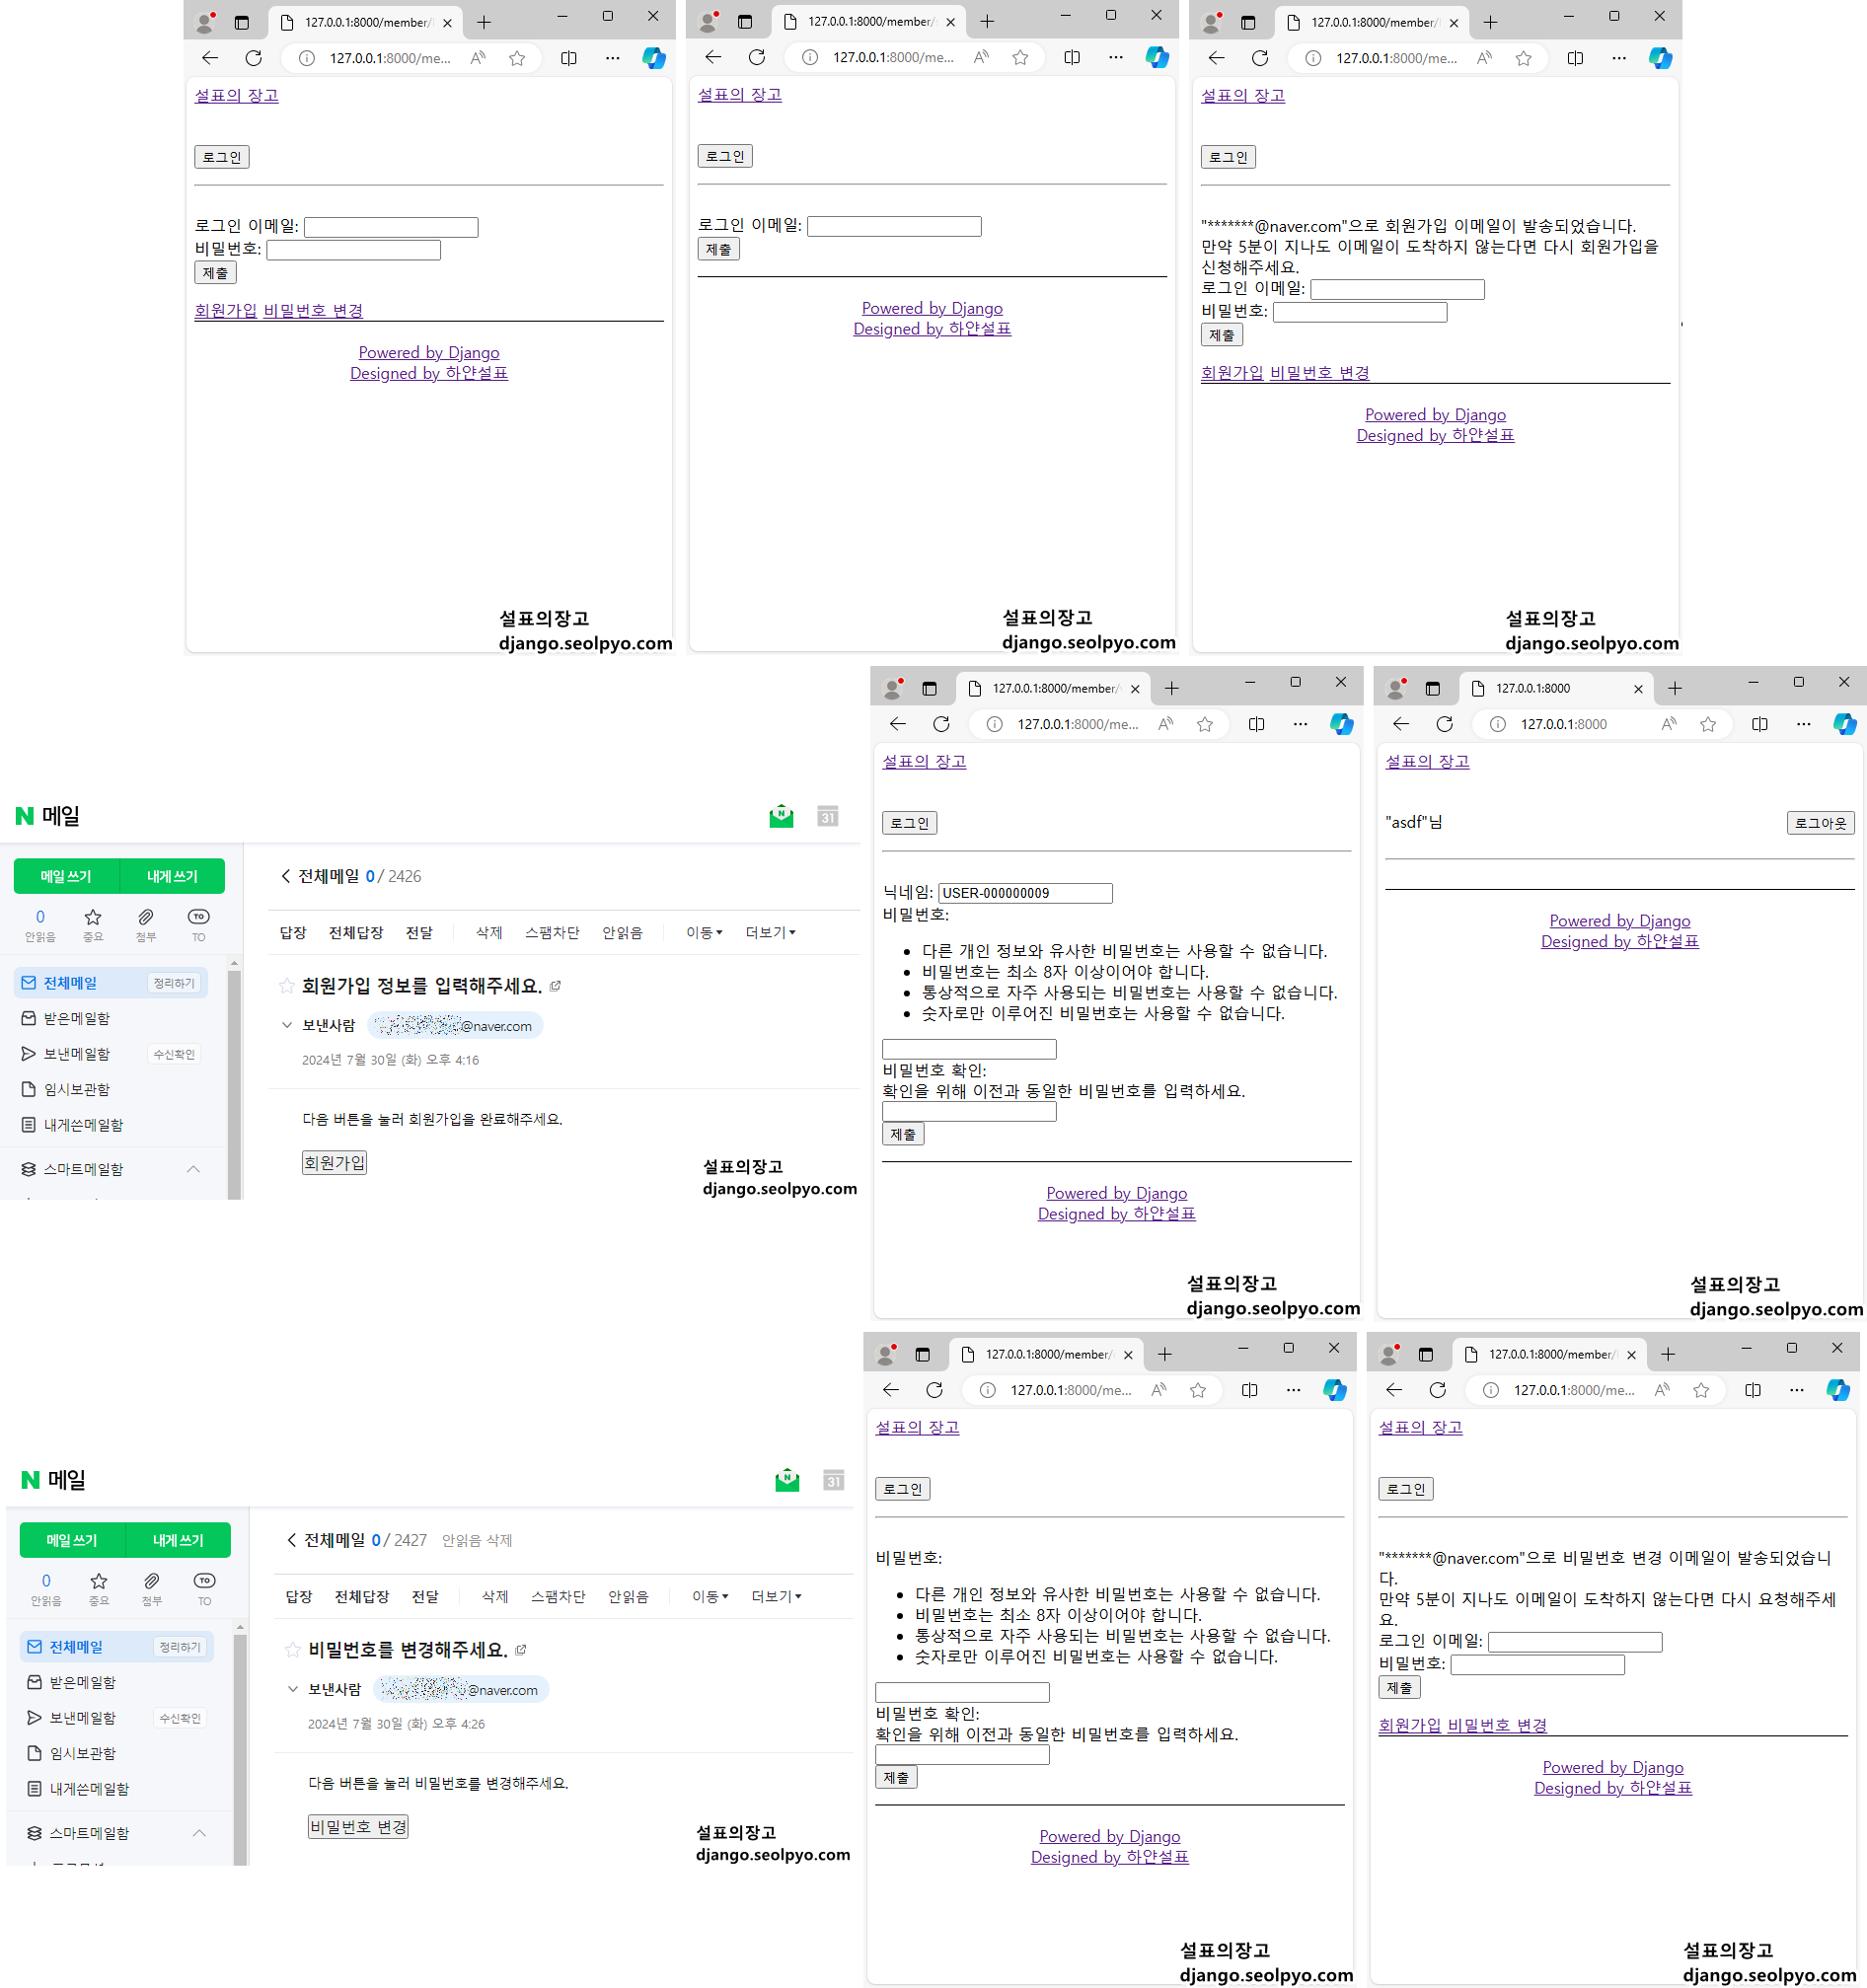Open 보낸메일함 in the password-change mail sidebar
Image resolution: width=1867 pixels, height=1988 pixels.
click(83, 1717)
